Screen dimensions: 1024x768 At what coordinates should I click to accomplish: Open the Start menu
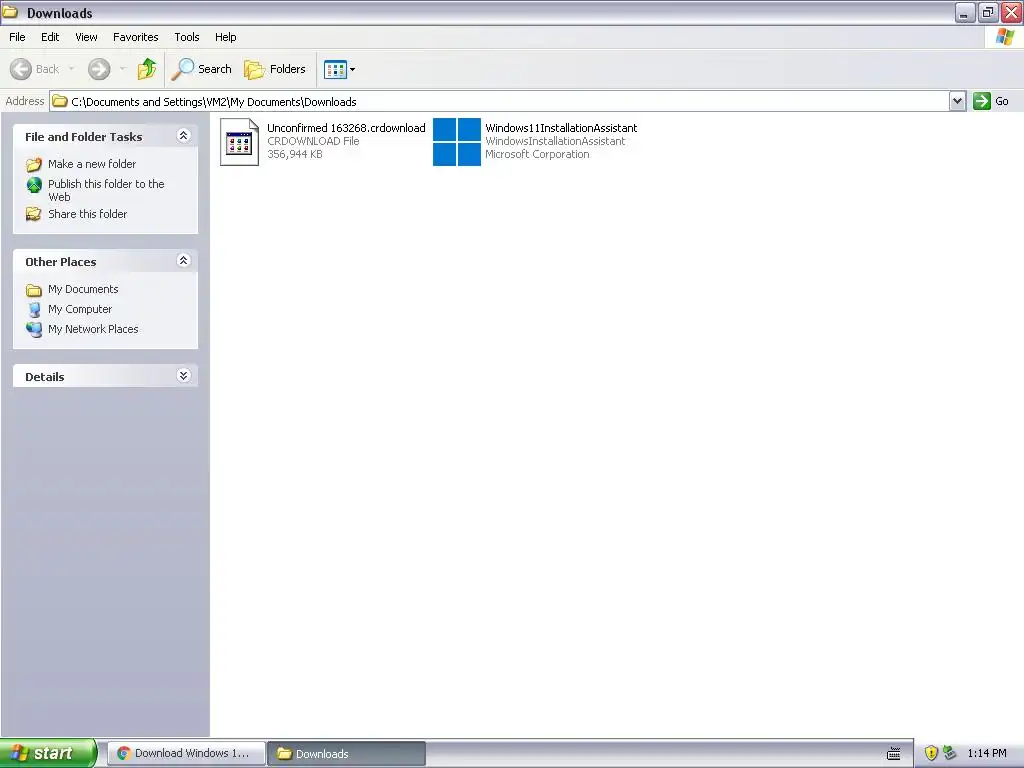48,753
